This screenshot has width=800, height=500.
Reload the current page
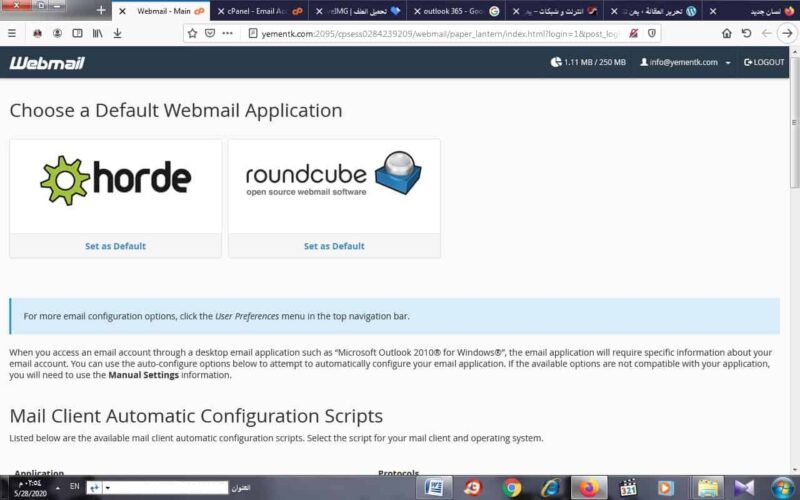click(x=746, y=33)
